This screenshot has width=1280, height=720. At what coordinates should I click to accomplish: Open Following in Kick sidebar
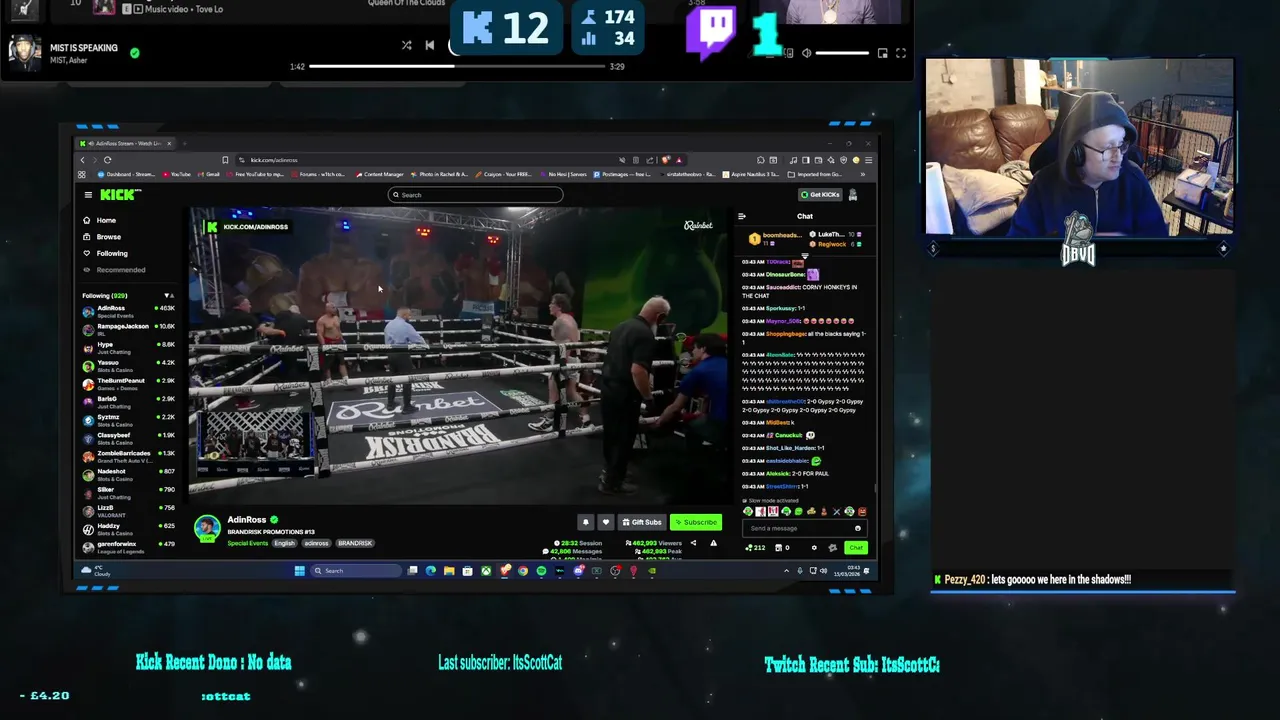coord(106,253)
